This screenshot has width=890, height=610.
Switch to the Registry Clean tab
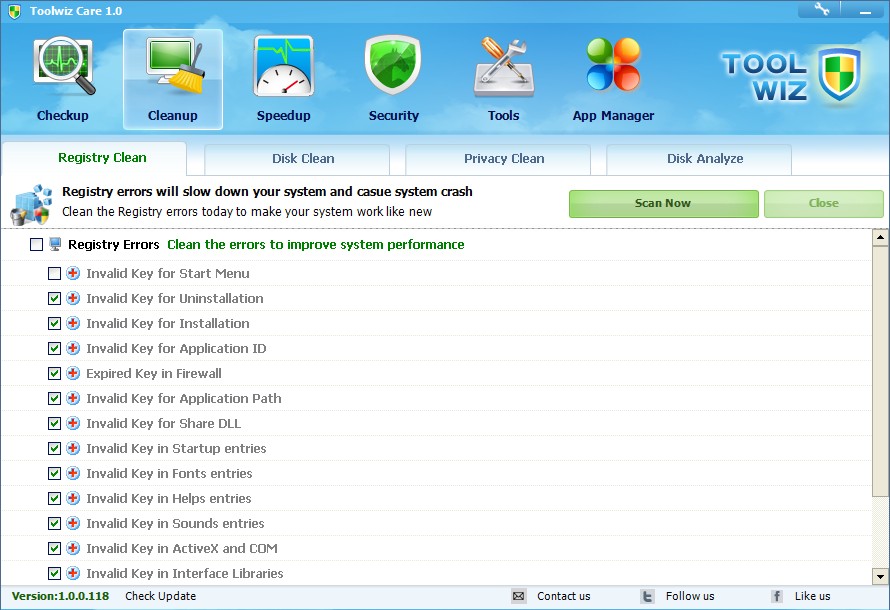coord(94,158)
